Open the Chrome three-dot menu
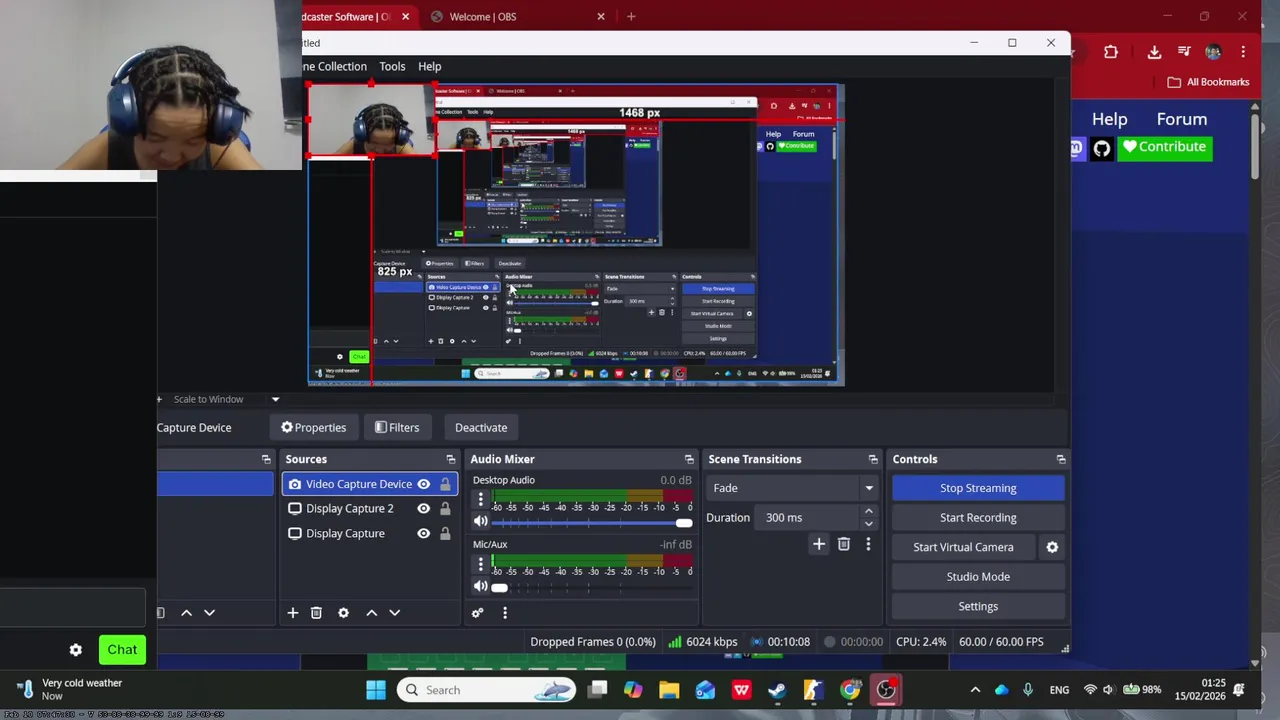 tap(1243, 52)
